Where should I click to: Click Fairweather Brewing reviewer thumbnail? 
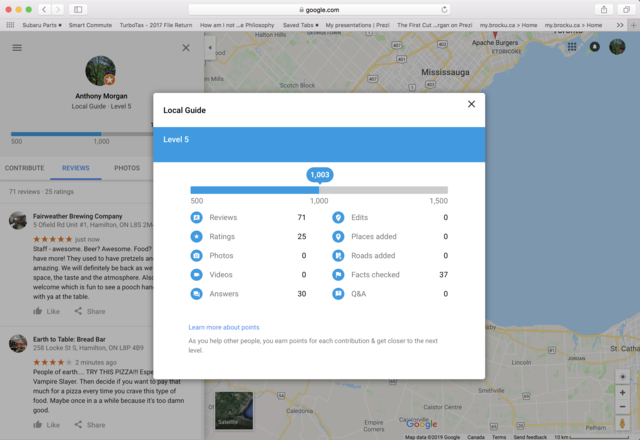click(x=18, y=220)
